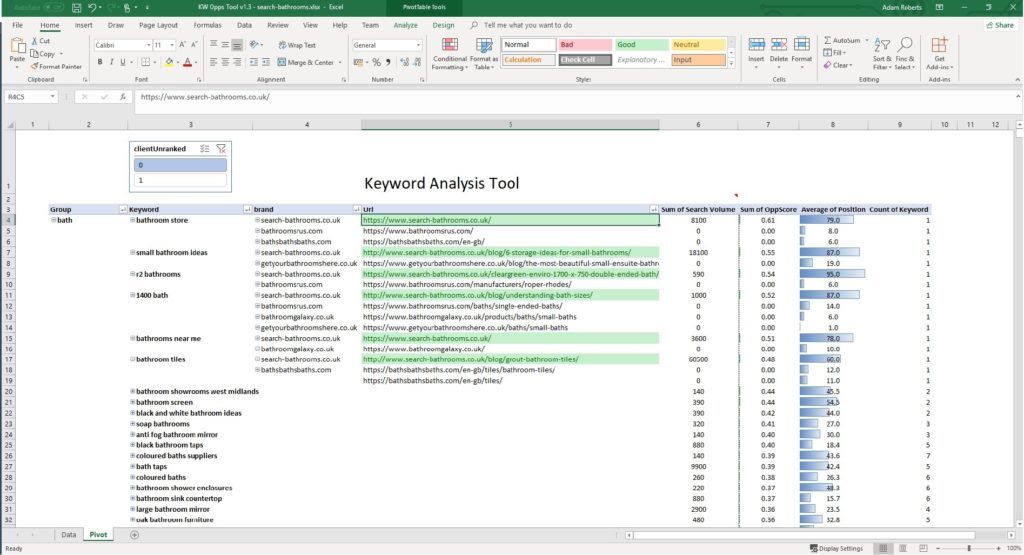Switch to the Design tab

click(443, 25)
